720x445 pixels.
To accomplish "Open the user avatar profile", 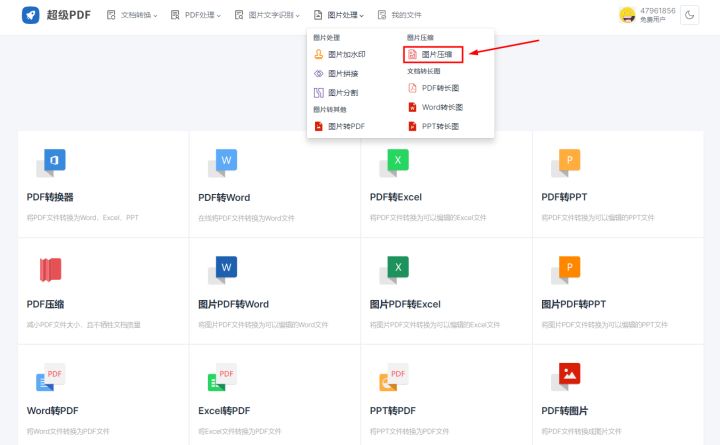I will click(627, 15).
